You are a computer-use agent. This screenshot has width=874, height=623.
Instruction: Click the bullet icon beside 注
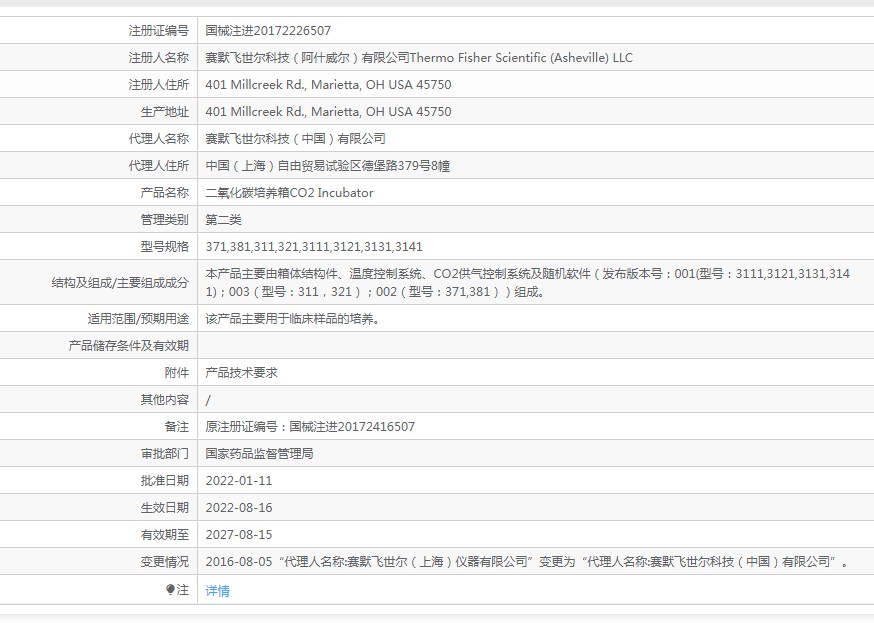(x=171, y=590)
